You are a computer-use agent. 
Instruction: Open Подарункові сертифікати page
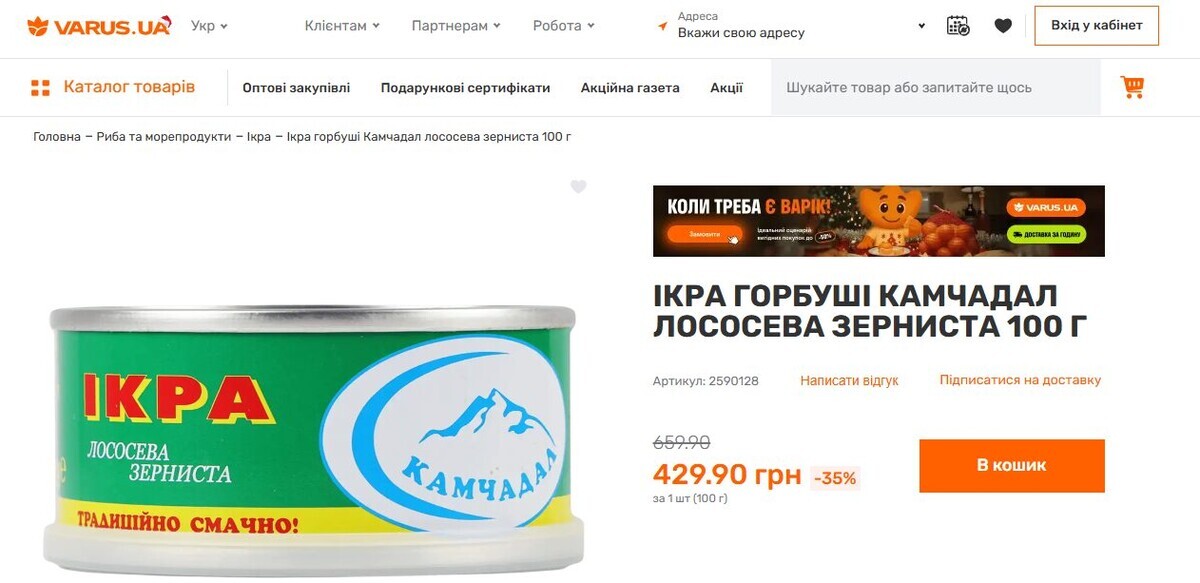click(465, 88)
